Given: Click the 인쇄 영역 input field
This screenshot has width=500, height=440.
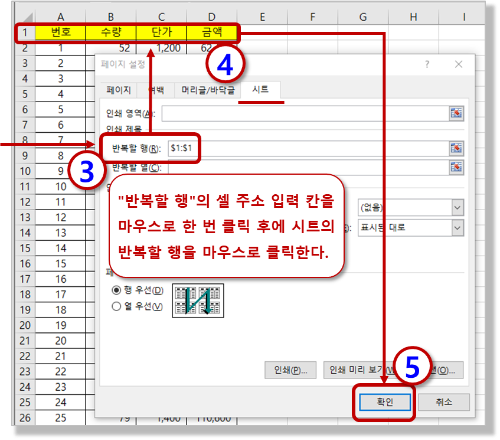Looking at the screenshot, I should tap(305, 114).
